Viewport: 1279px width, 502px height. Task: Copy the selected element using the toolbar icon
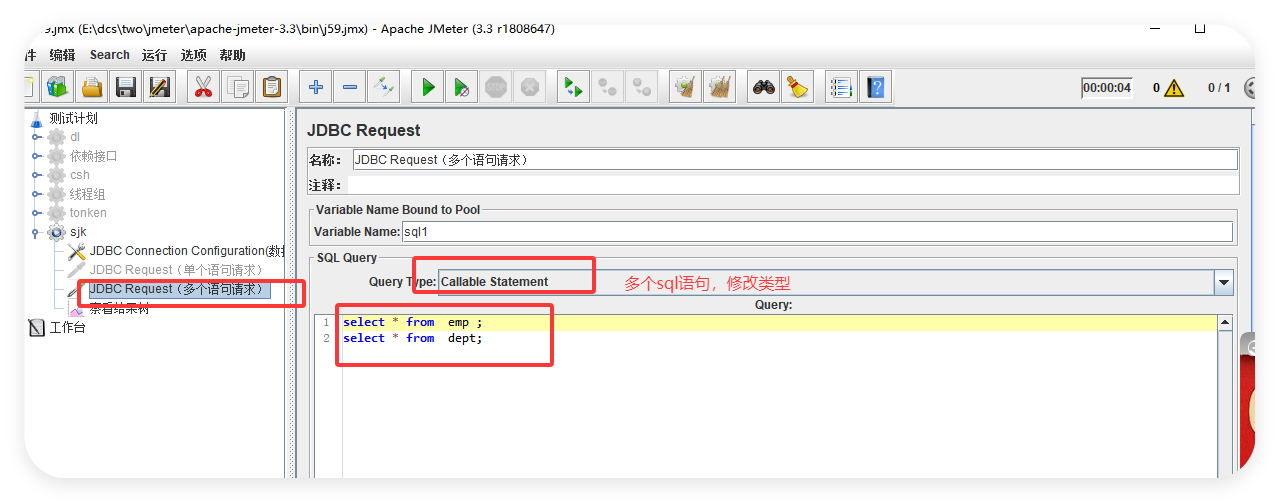(x=237, y=87)
